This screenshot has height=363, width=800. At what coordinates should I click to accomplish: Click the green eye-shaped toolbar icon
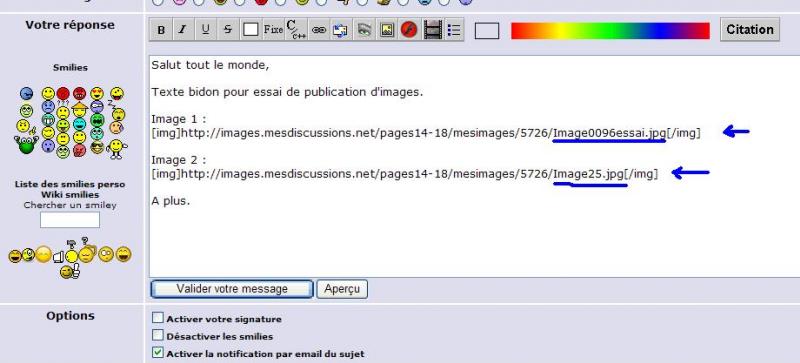(x=364, y=30)
